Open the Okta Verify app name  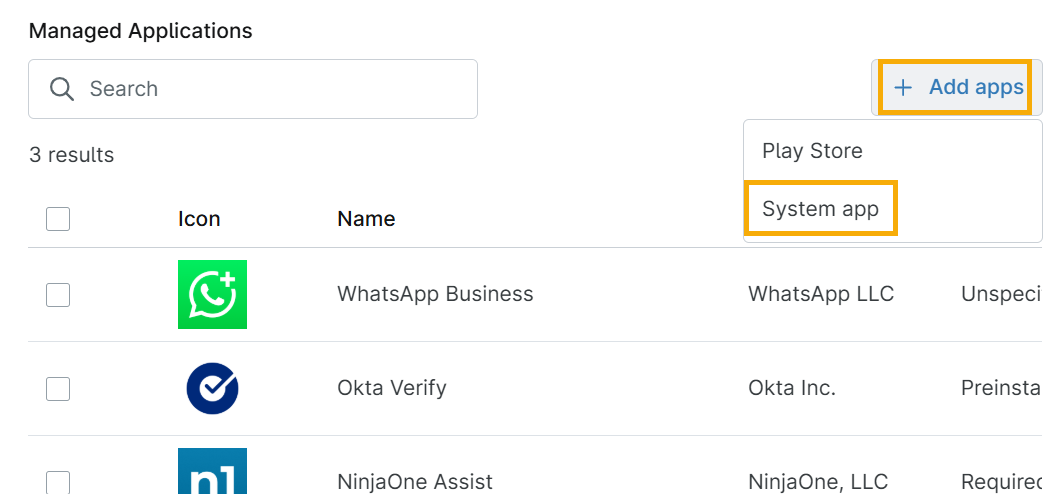point(392,388)
